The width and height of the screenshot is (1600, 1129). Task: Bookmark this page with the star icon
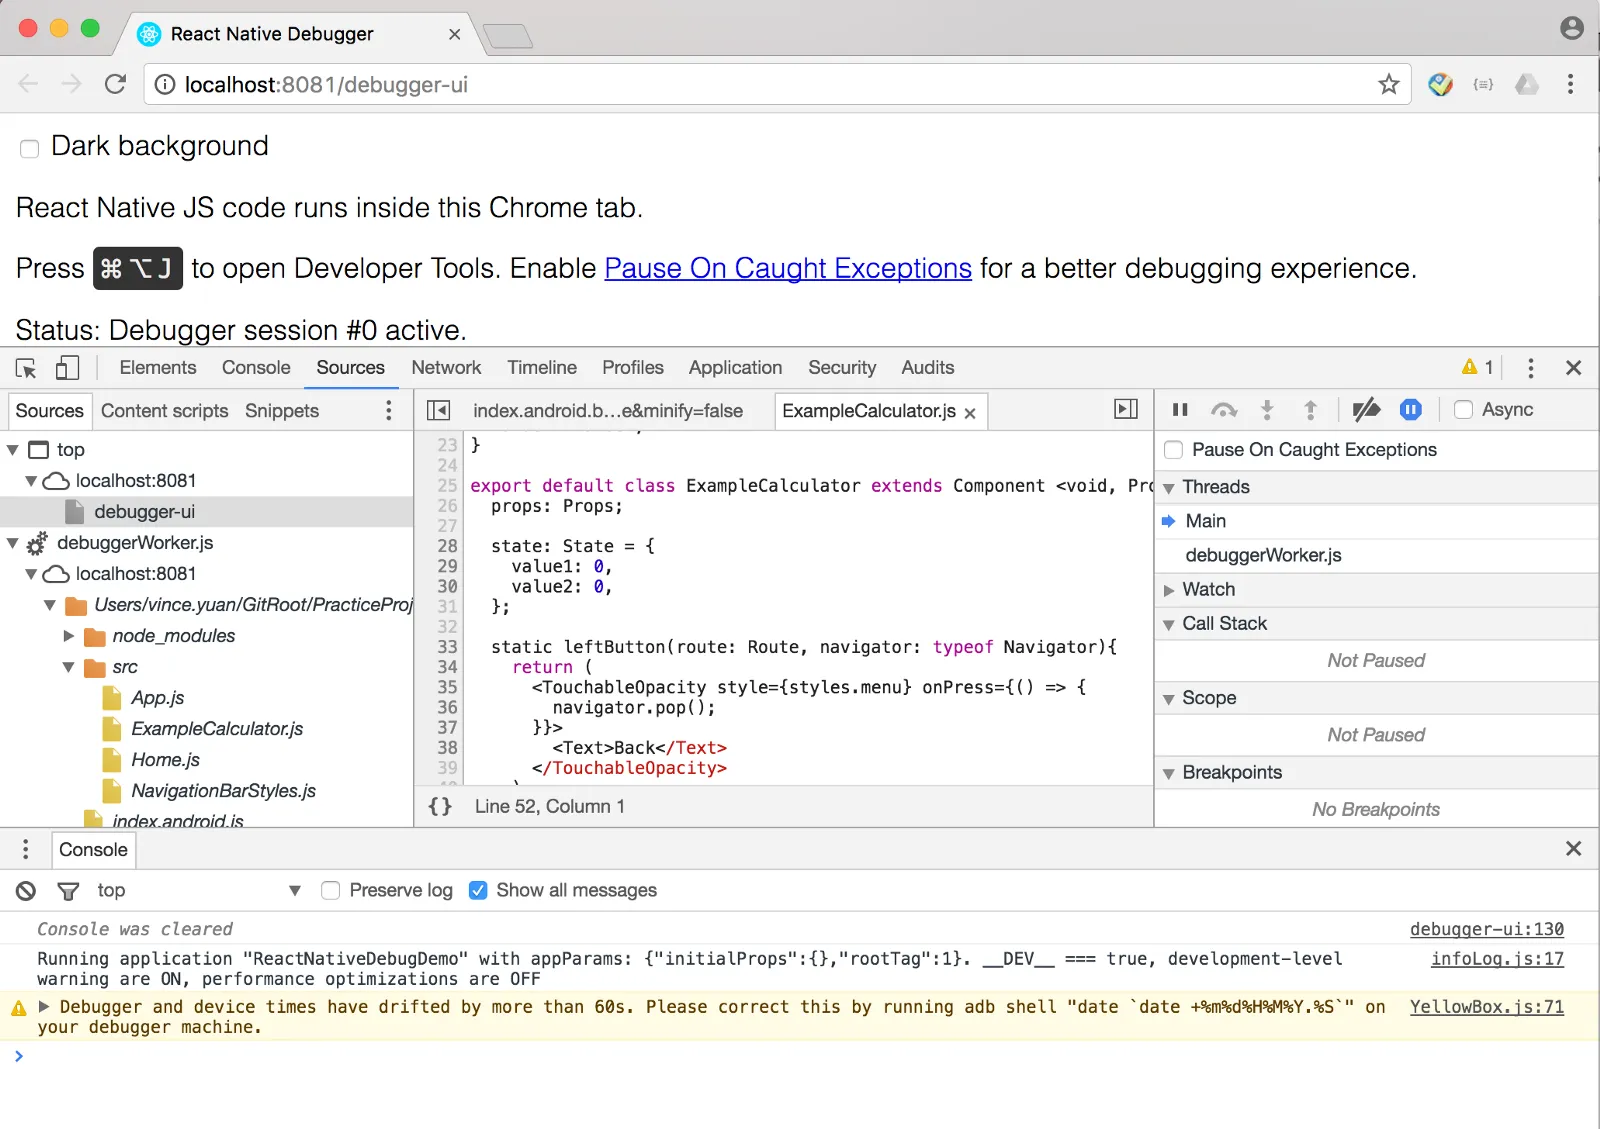click(1389, 84)
